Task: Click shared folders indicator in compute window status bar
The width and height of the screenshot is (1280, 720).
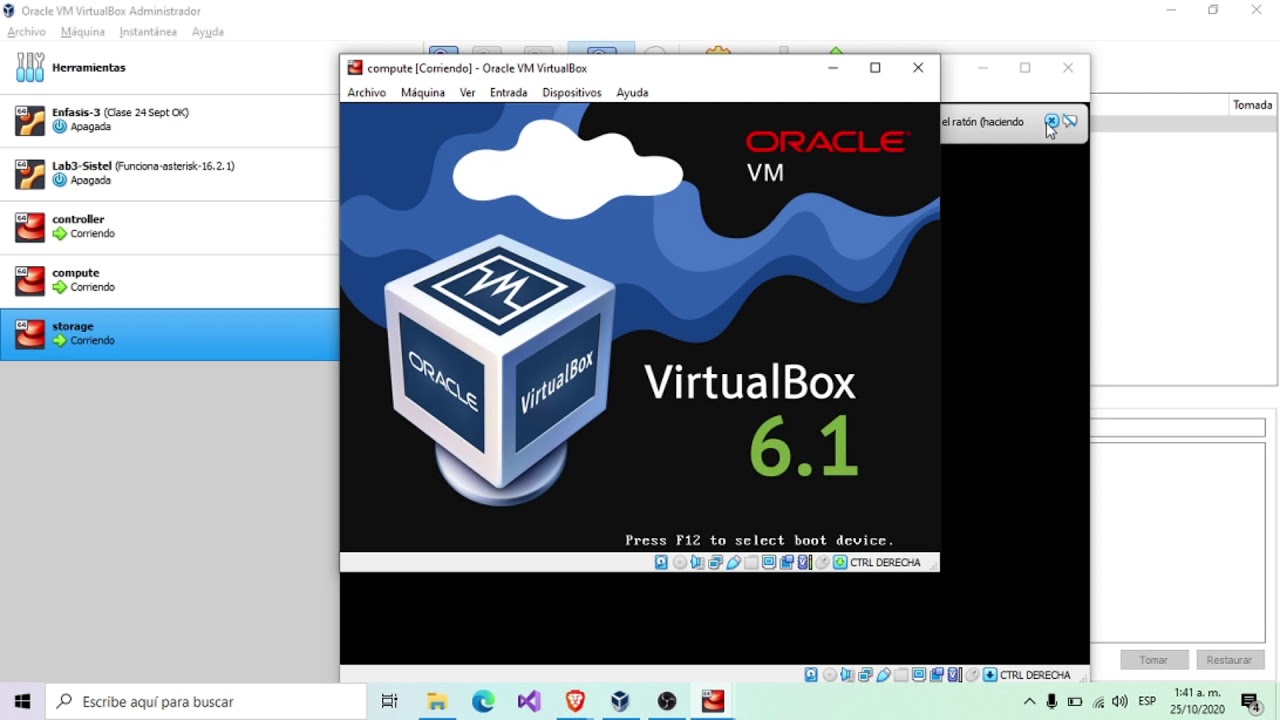Action: (751, 562)
